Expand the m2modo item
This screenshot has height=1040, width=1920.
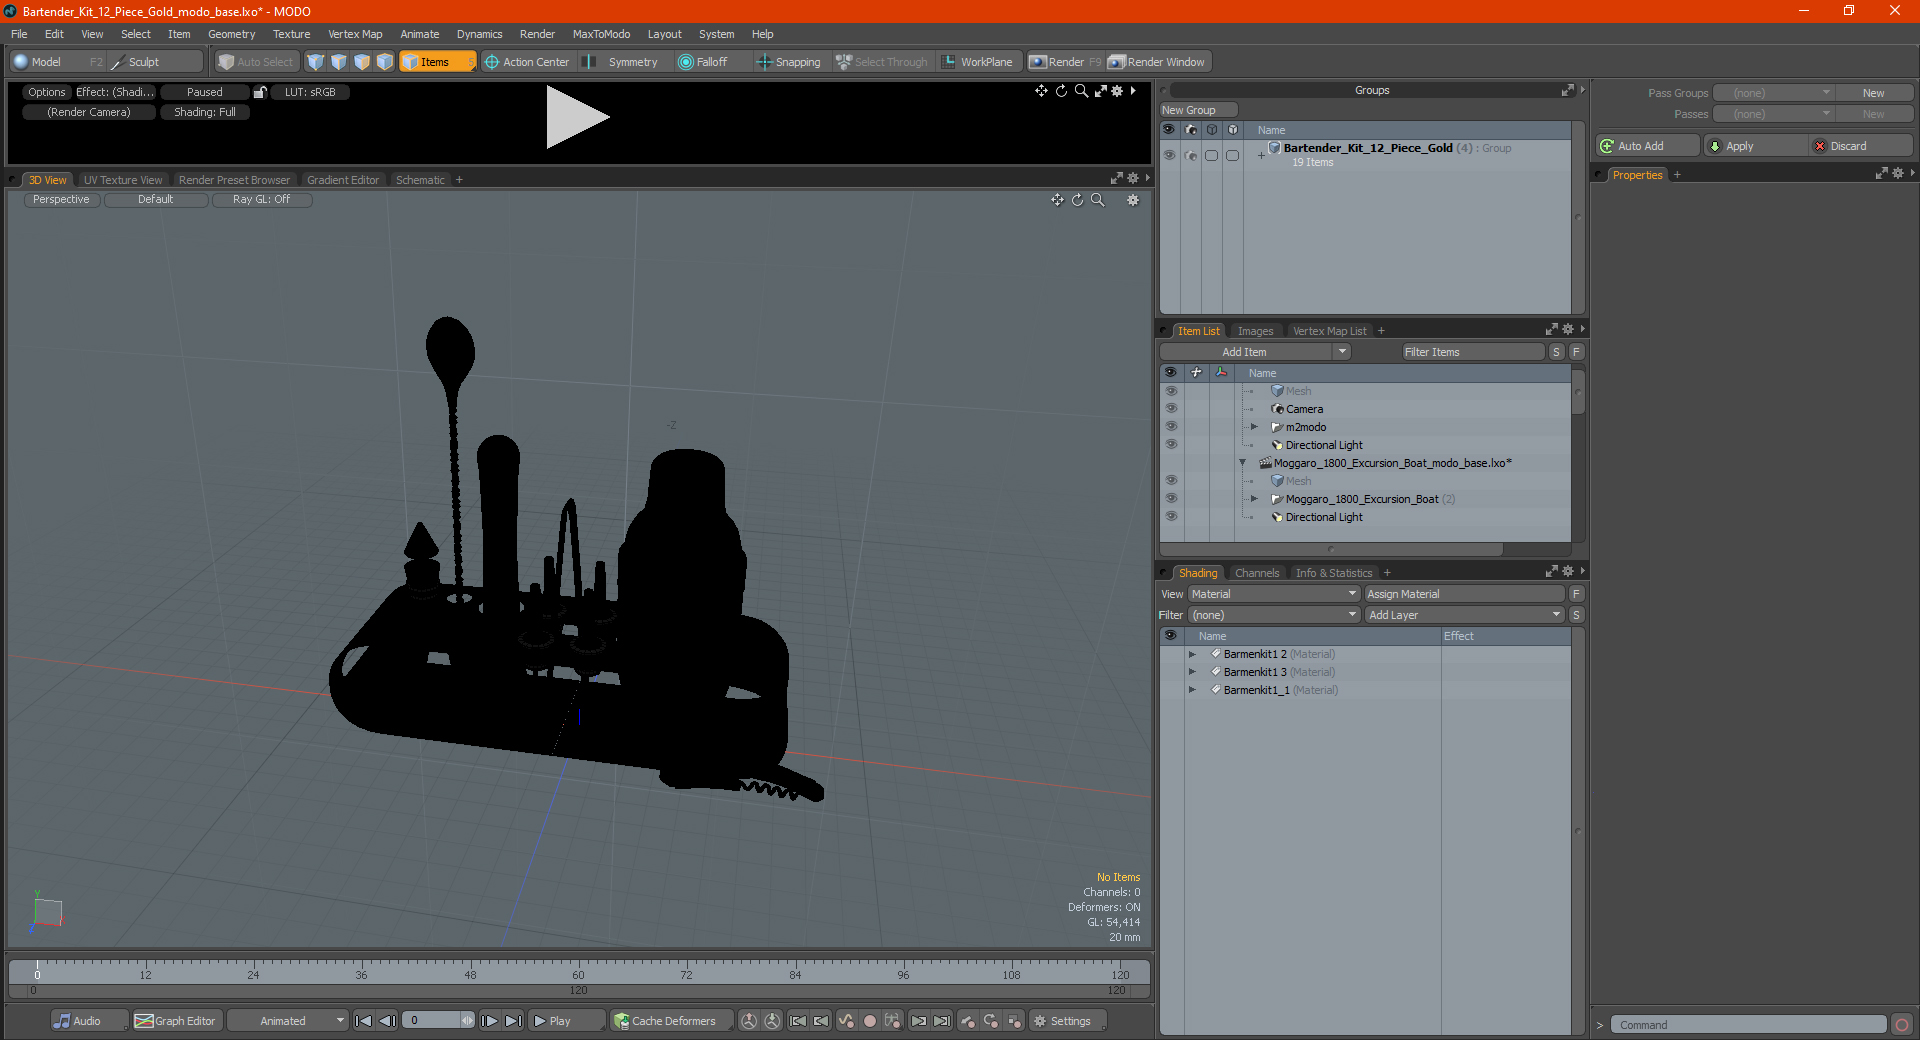tap(1254, 427)
